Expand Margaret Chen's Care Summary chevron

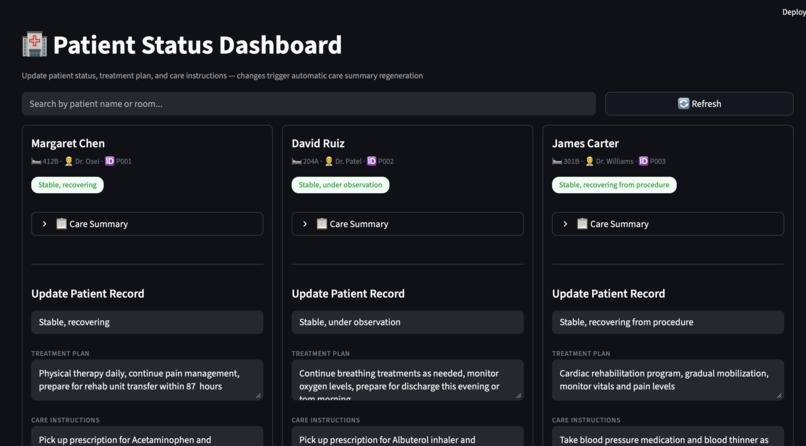(x=45, y=224)
